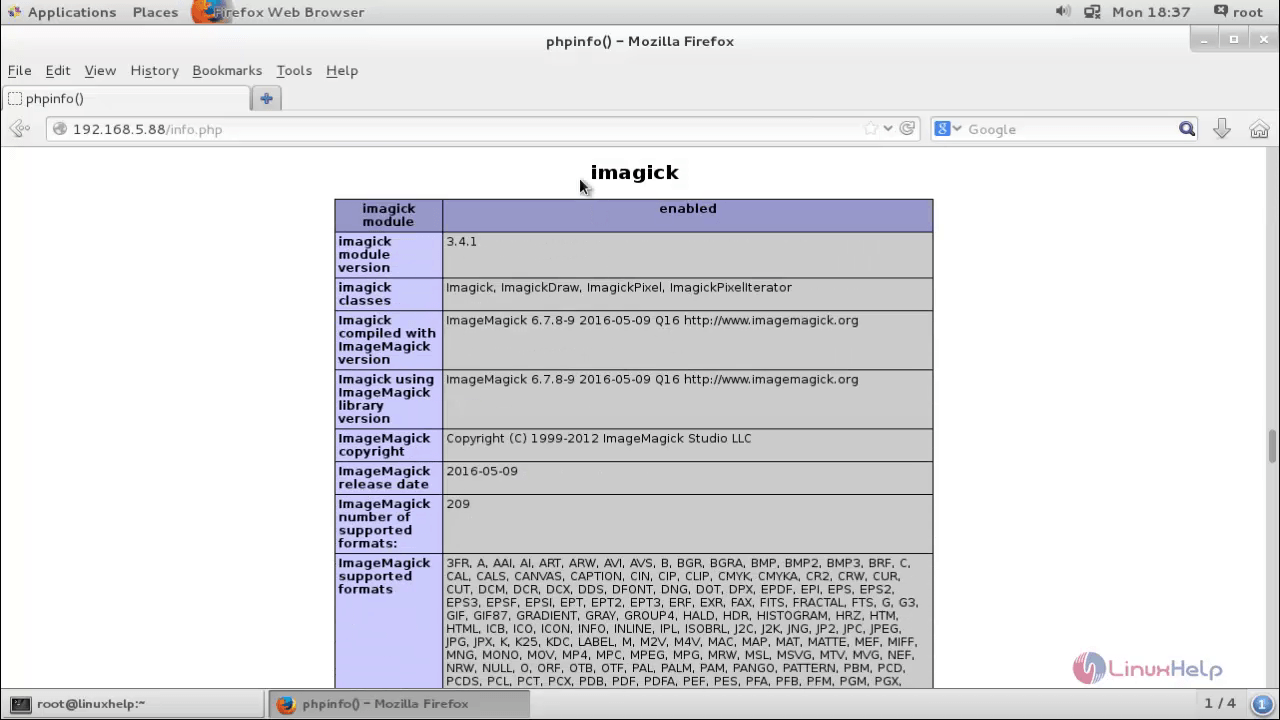Select the phpinfo() browser tab

coord(126,98)
